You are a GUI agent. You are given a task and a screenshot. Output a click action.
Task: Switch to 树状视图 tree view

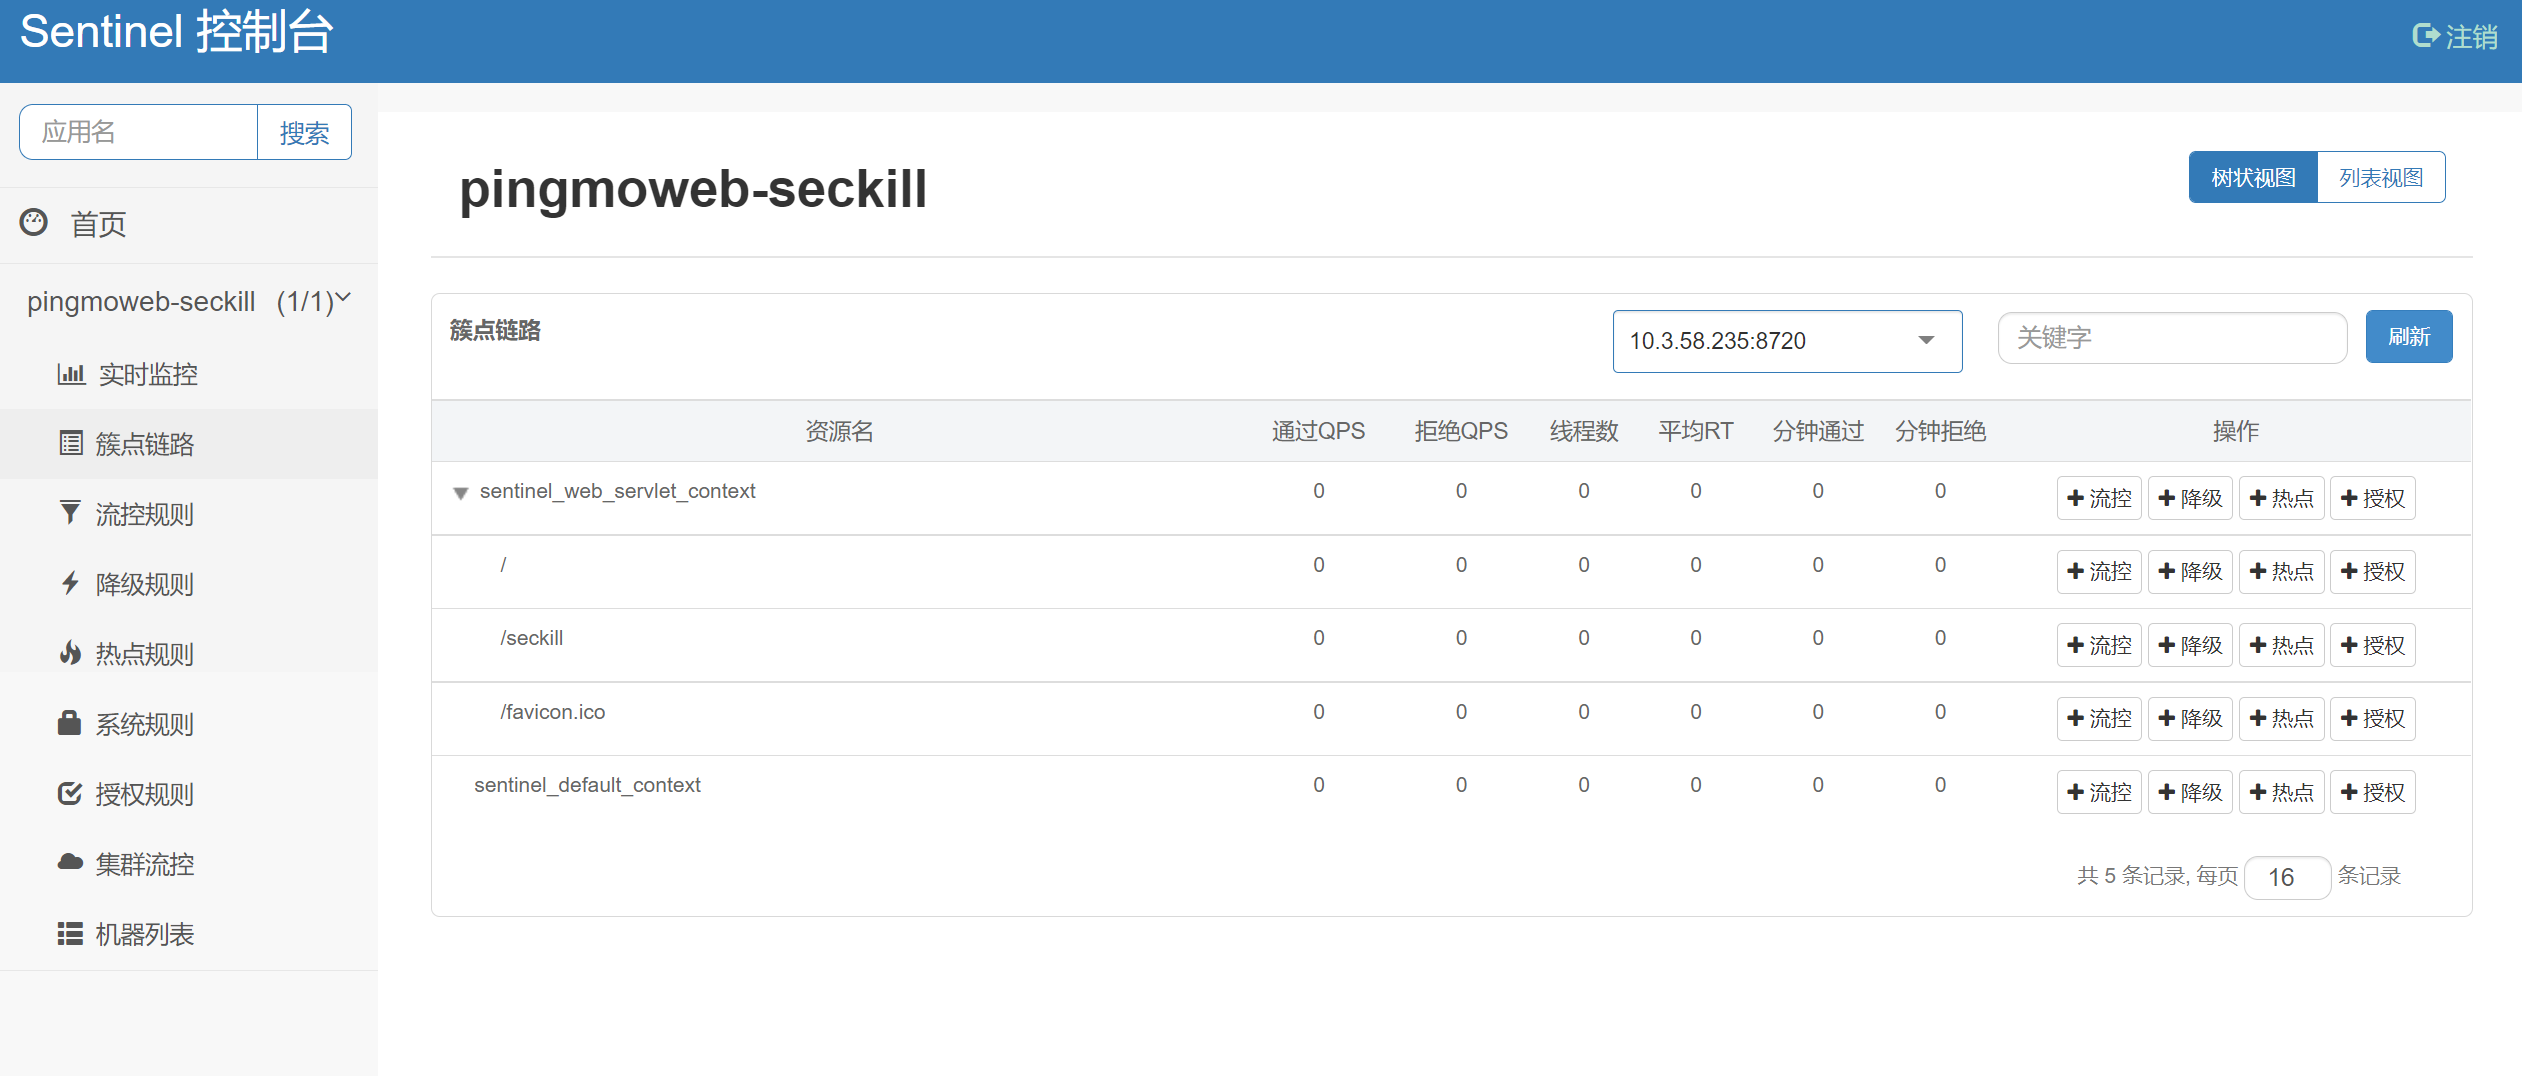[x=2252, y=176]
